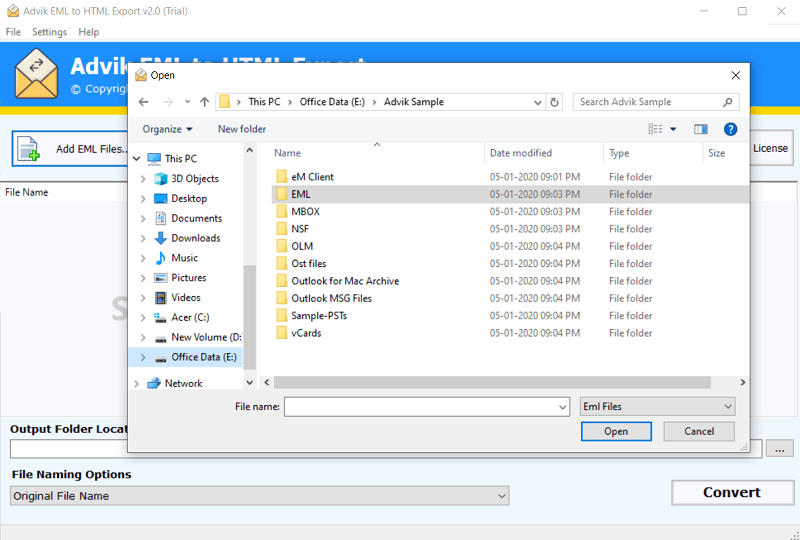Select Videos in navigation pane
800x540 pixels.
[x=186, y=298]
